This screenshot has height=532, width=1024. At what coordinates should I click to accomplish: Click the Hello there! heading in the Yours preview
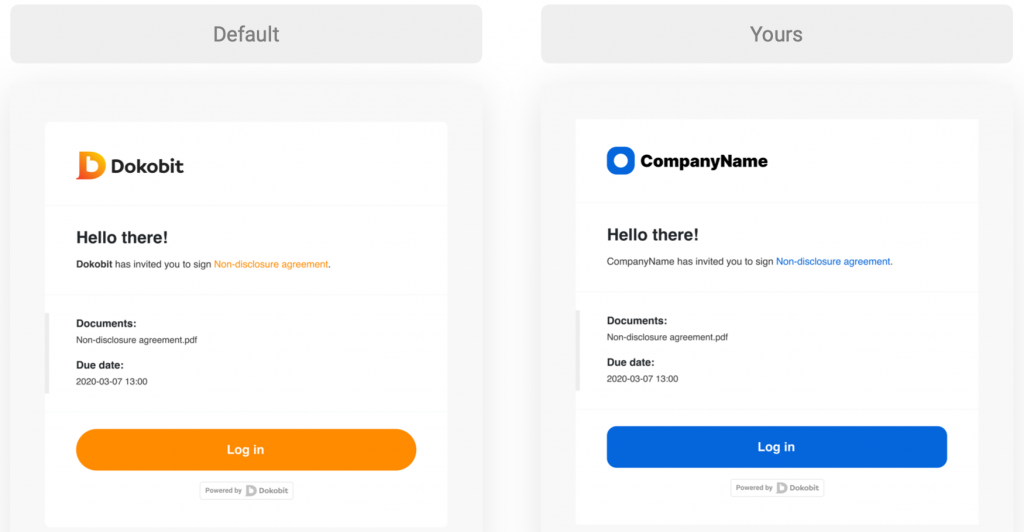[x=653, y=235]
